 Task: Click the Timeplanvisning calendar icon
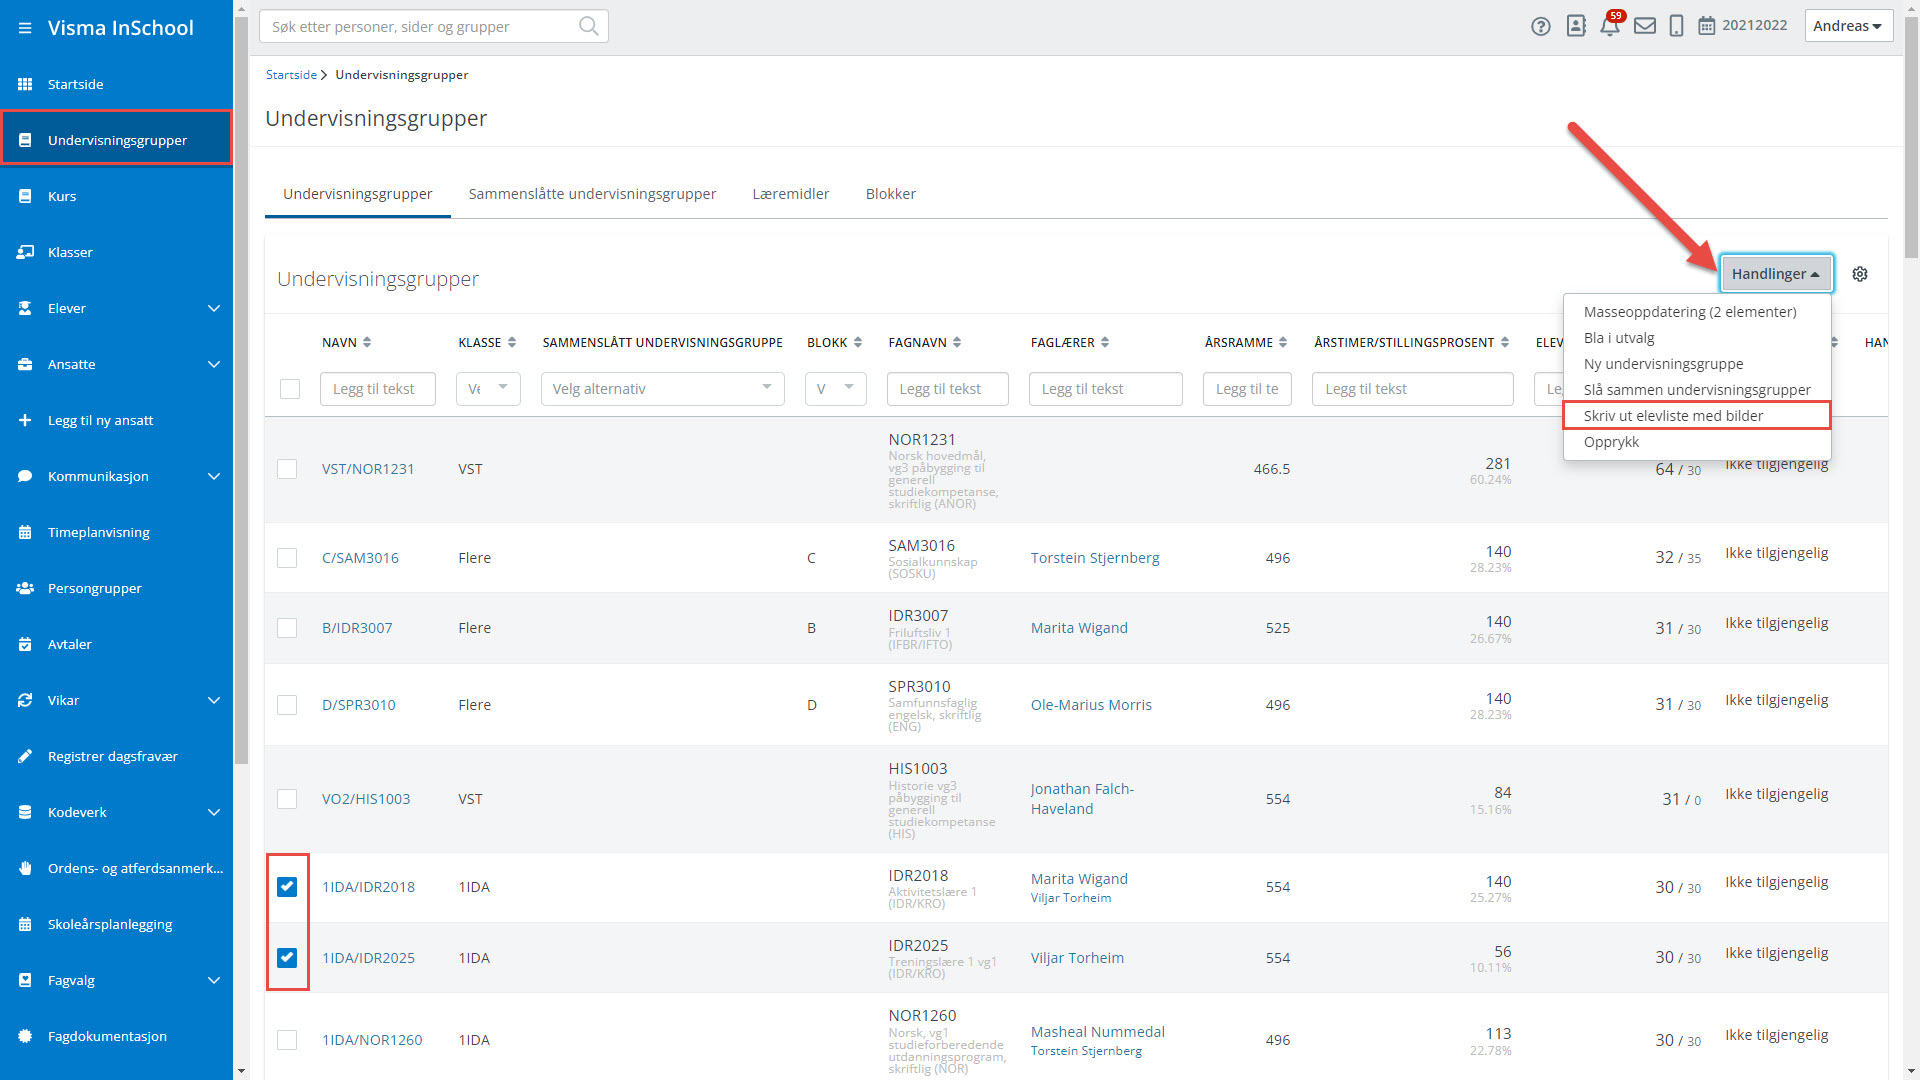pos(25,532)
